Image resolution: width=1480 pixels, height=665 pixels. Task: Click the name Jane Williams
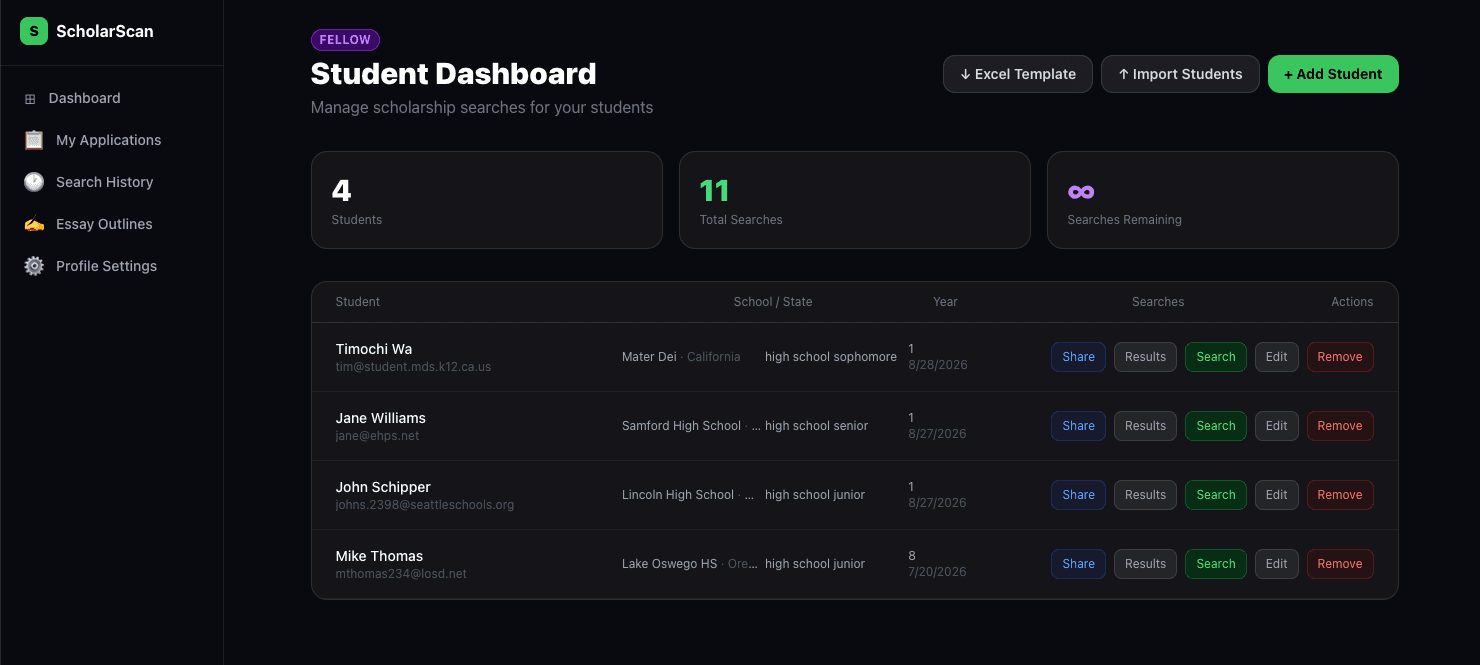tap(381, 418)
